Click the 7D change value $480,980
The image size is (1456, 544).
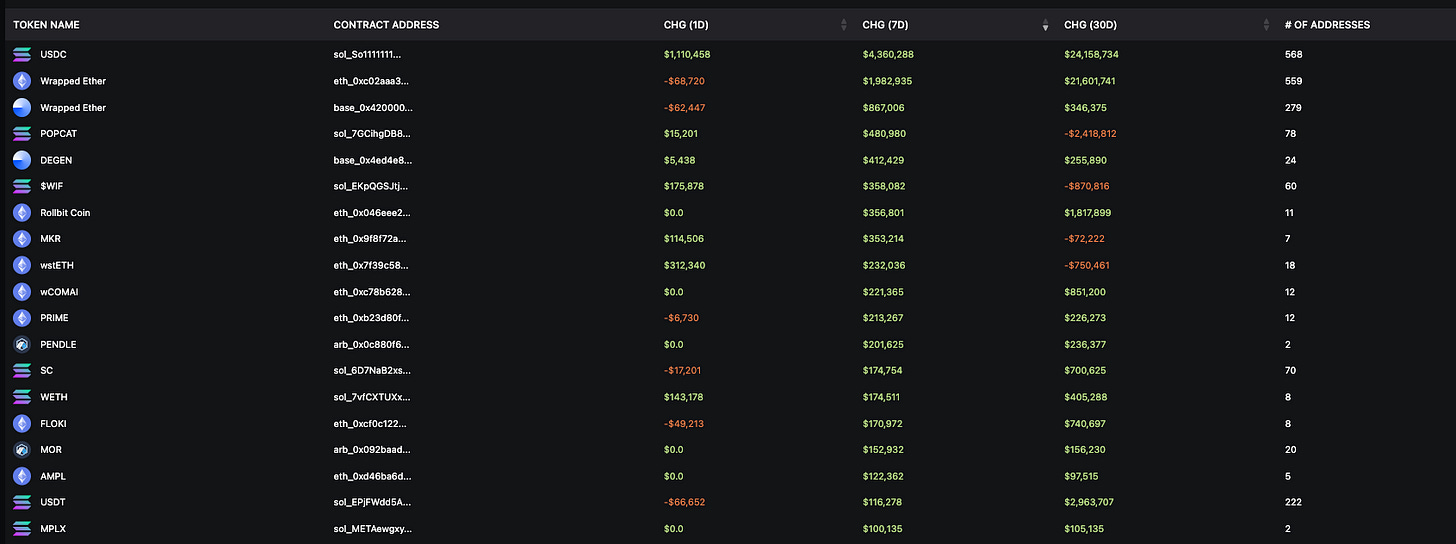[884, 133]
